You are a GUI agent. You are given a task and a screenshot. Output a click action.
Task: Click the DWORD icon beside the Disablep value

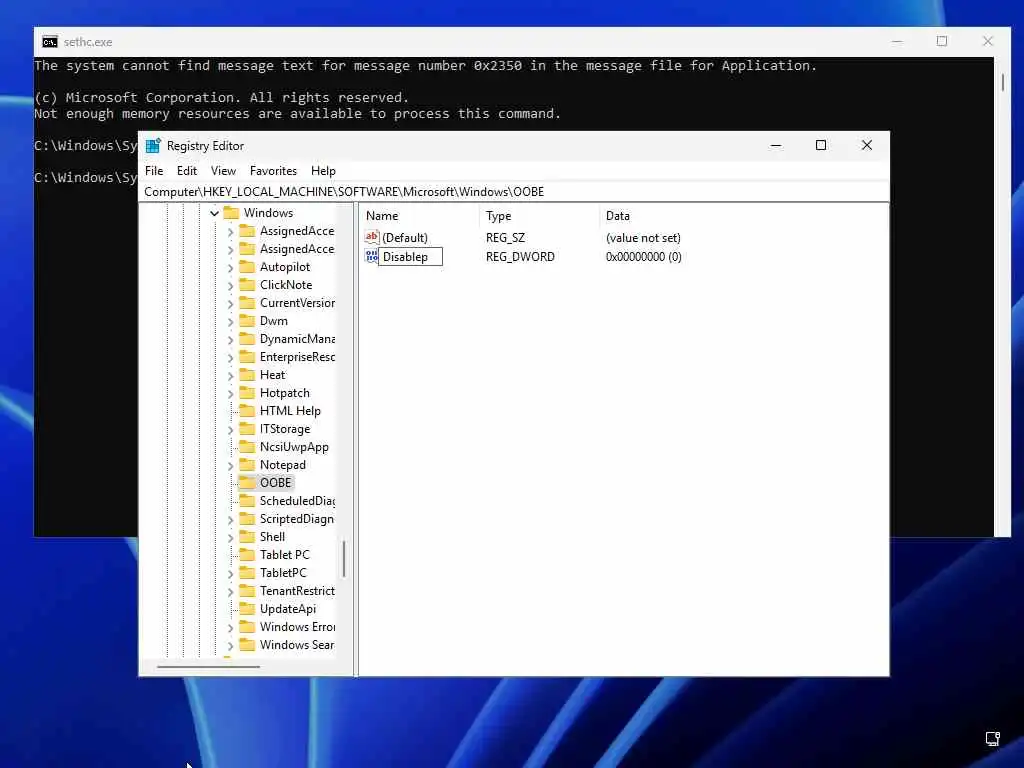click(372, 256)
